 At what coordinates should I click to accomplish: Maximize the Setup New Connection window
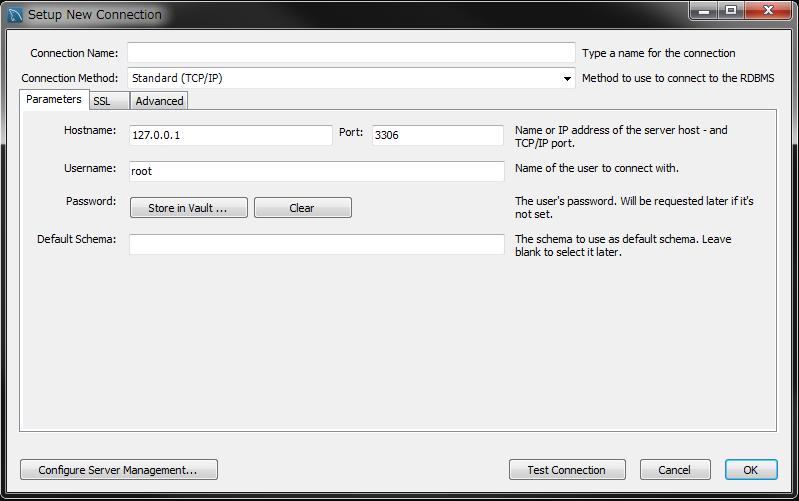[731, 11]
